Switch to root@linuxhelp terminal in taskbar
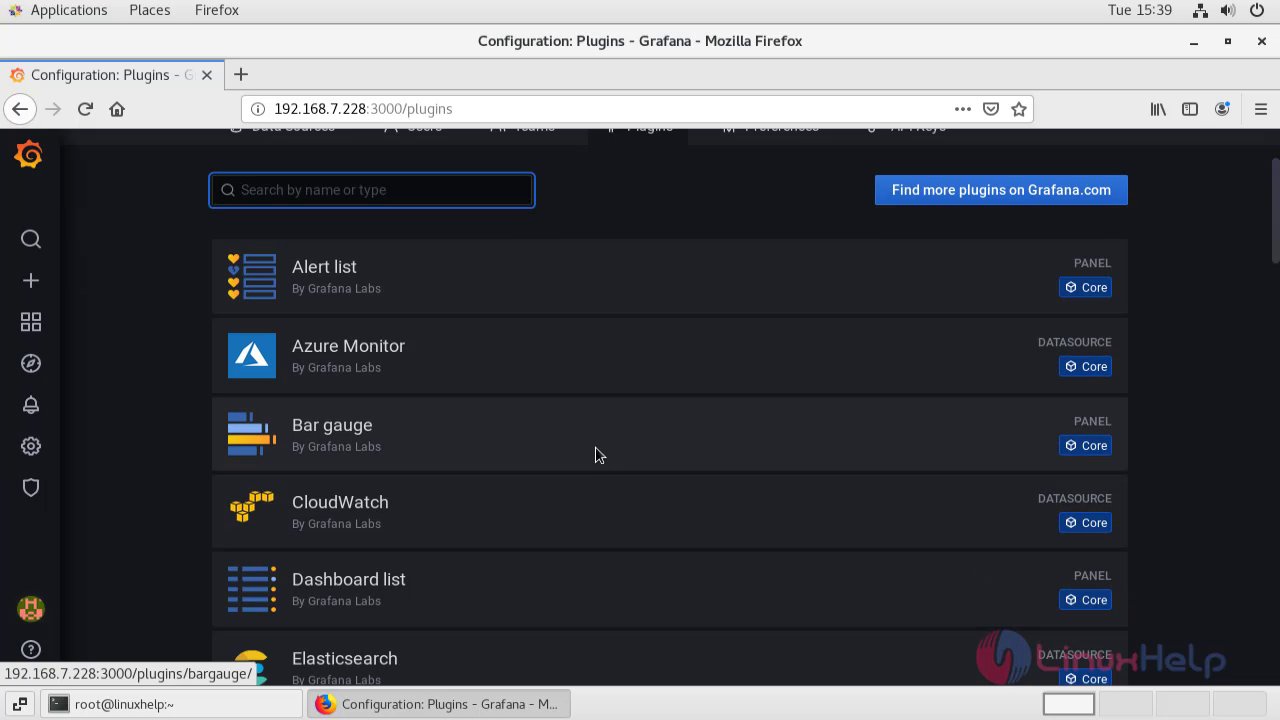 [172, 704]
